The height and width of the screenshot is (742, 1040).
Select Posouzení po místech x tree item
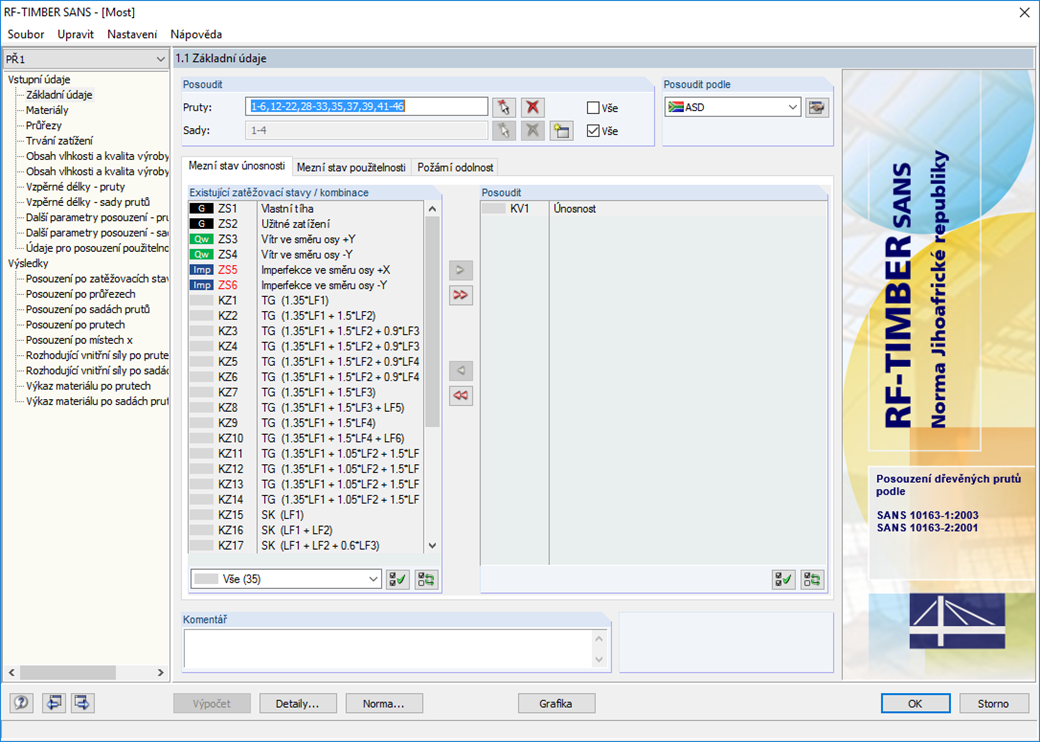point(79,340)
